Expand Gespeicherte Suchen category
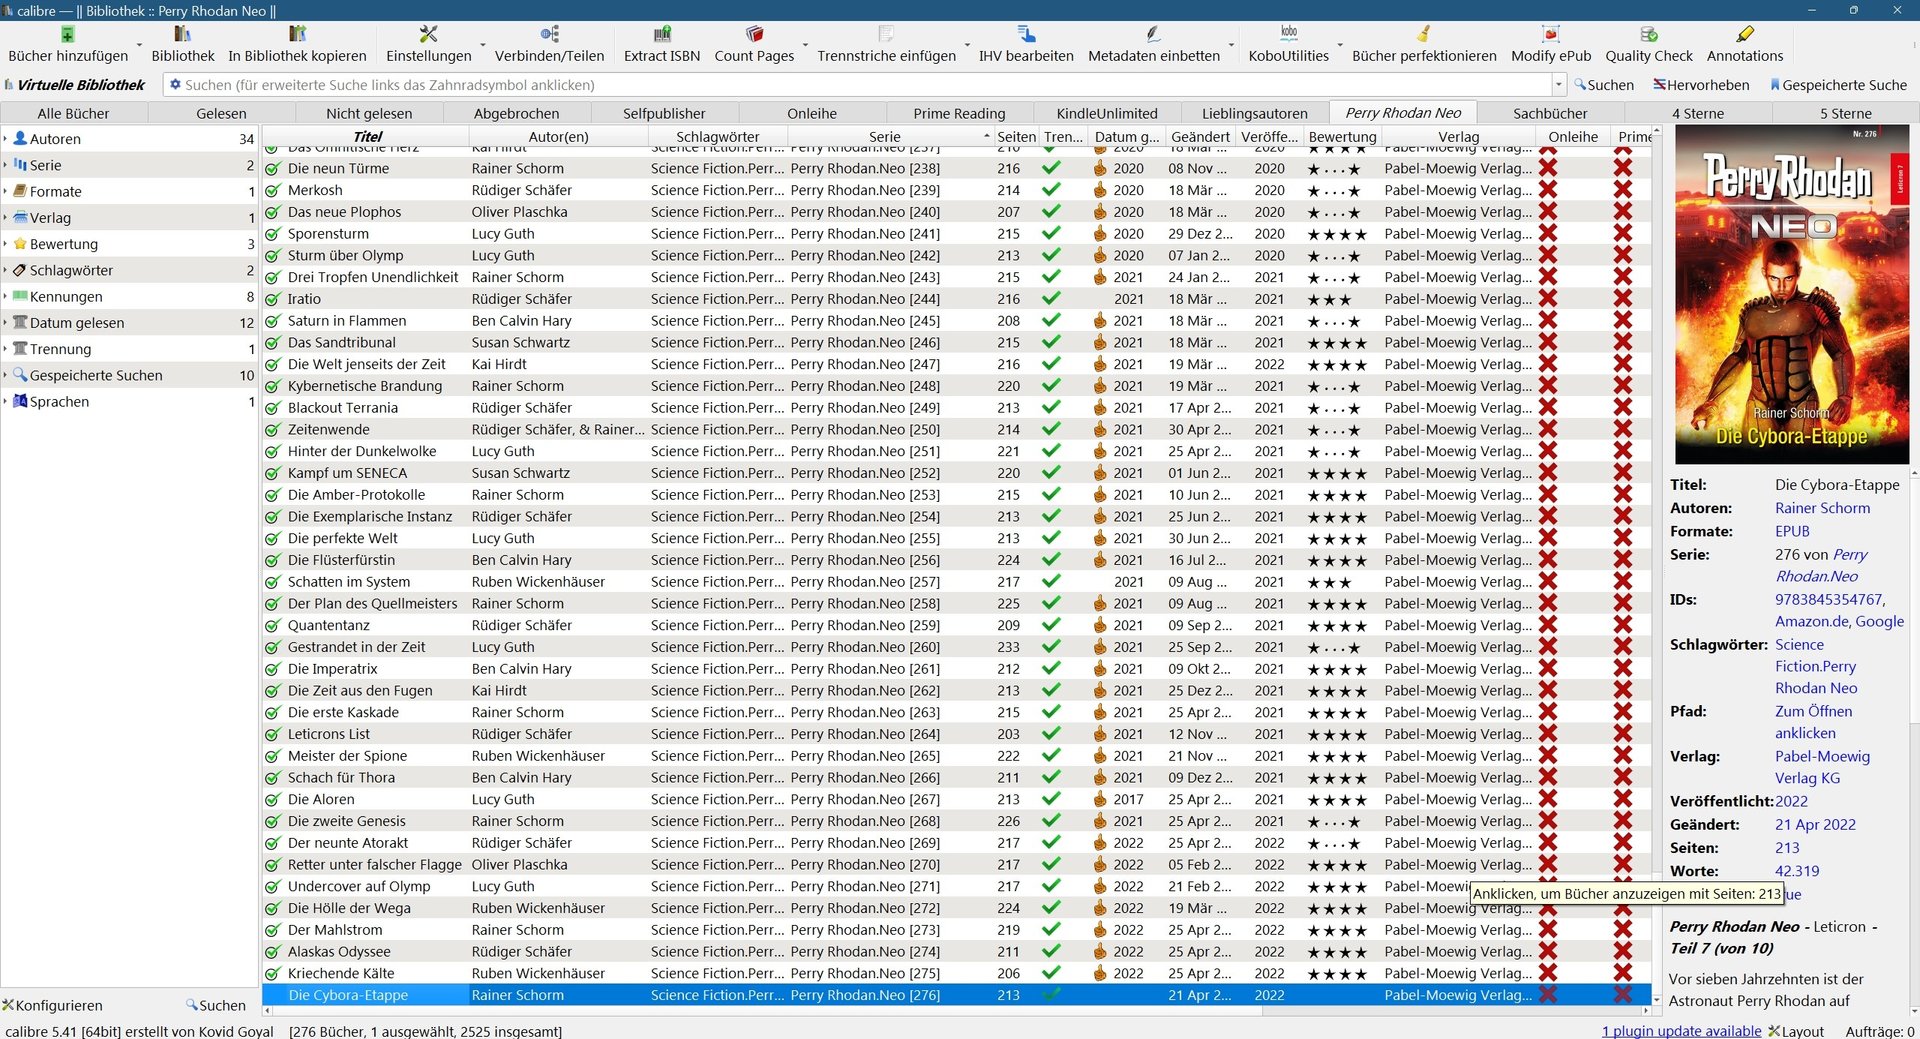1920x1039 pixels. [x=5, y=375]
